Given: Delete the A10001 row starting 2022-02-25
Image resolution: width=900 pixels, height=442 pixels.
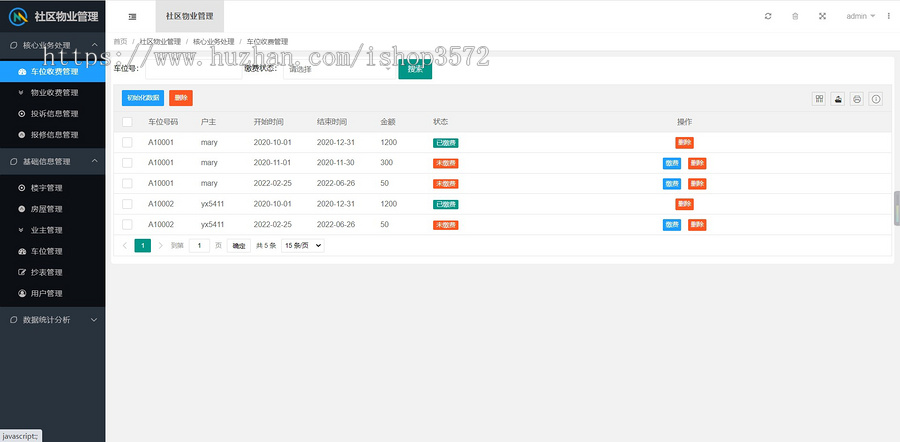Looking at the screenshot, I should tap(697, 184).
